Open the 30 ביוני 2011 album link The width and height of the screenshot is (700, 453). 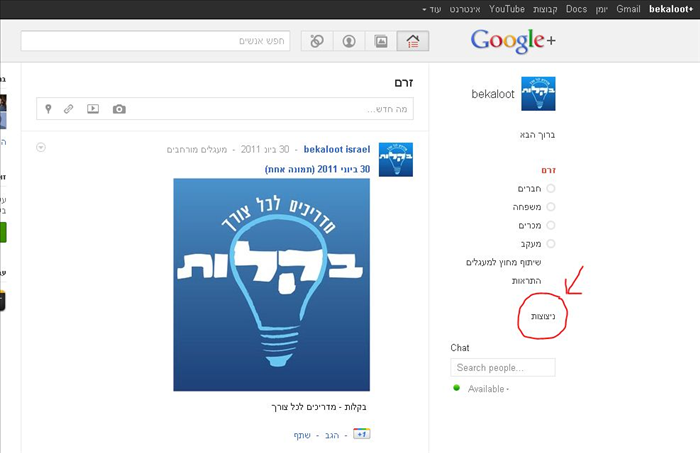click(317, 169)
